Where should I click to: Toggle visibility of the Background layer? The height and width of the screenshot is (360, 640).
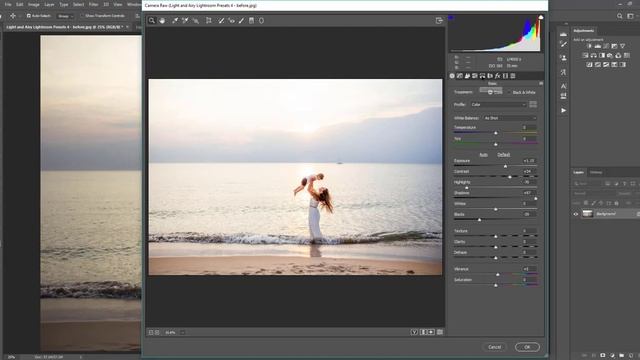(576, 214)
